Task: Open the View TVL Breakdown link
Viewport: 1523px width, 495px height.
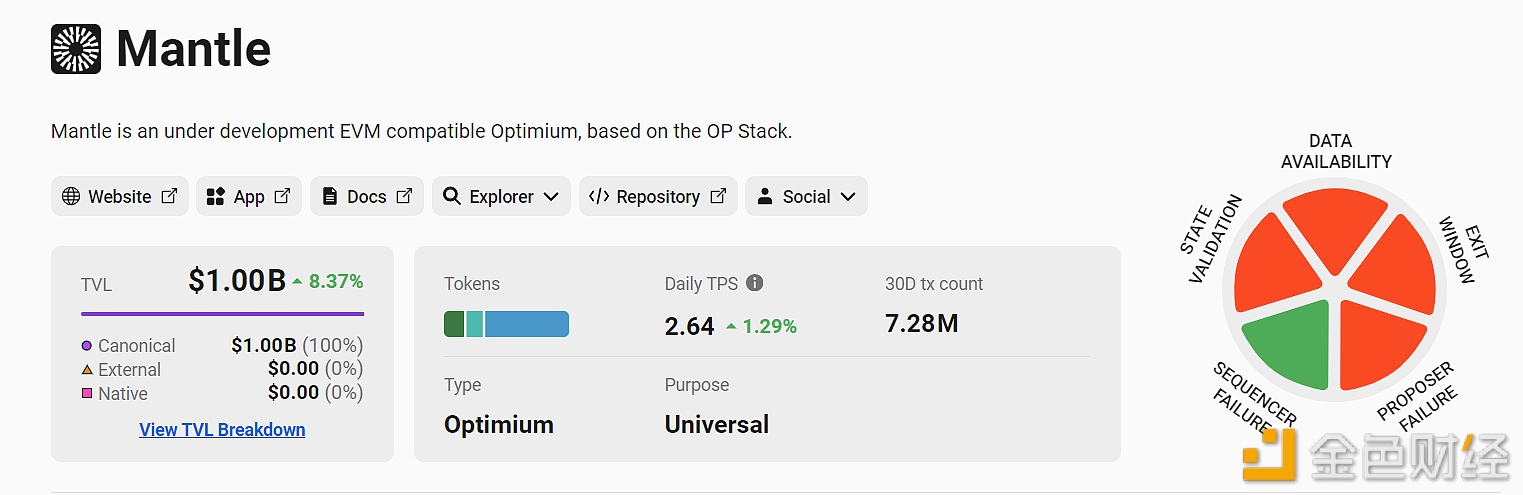Action: point(222,430)
